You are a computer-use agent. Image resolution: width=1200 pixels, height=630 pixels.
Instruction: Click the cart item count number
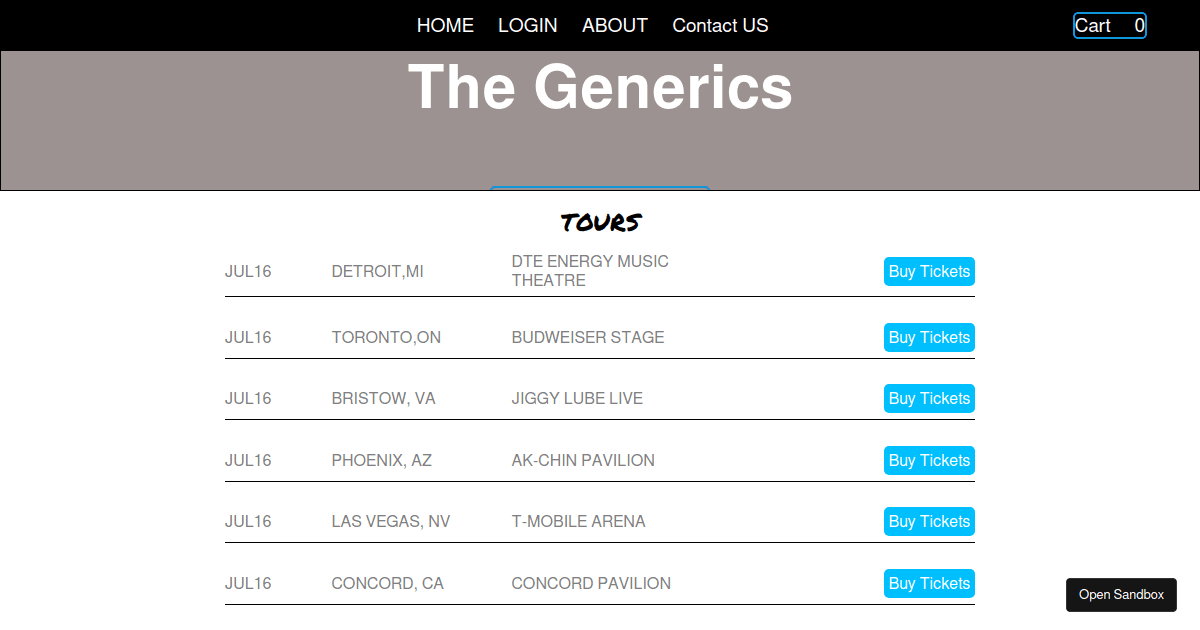(x=1139, y=26)
